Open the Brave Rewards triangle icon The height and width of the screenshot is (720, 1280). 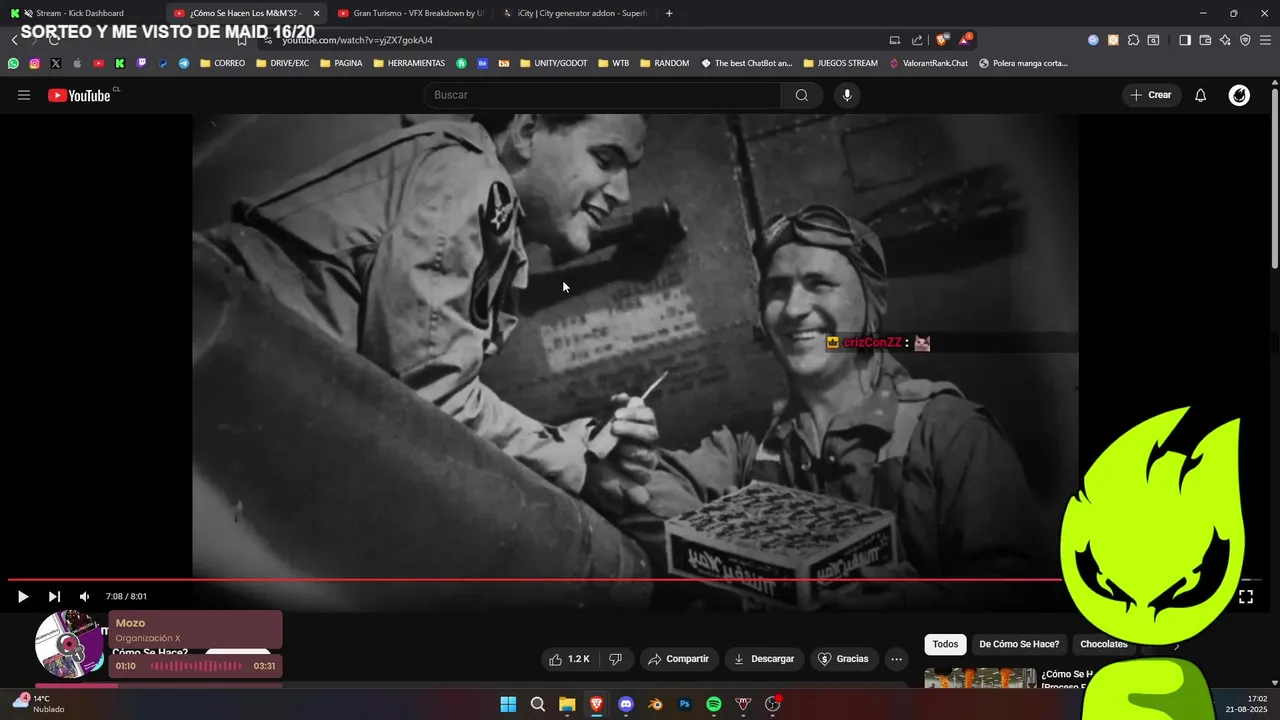coord(965,40)
